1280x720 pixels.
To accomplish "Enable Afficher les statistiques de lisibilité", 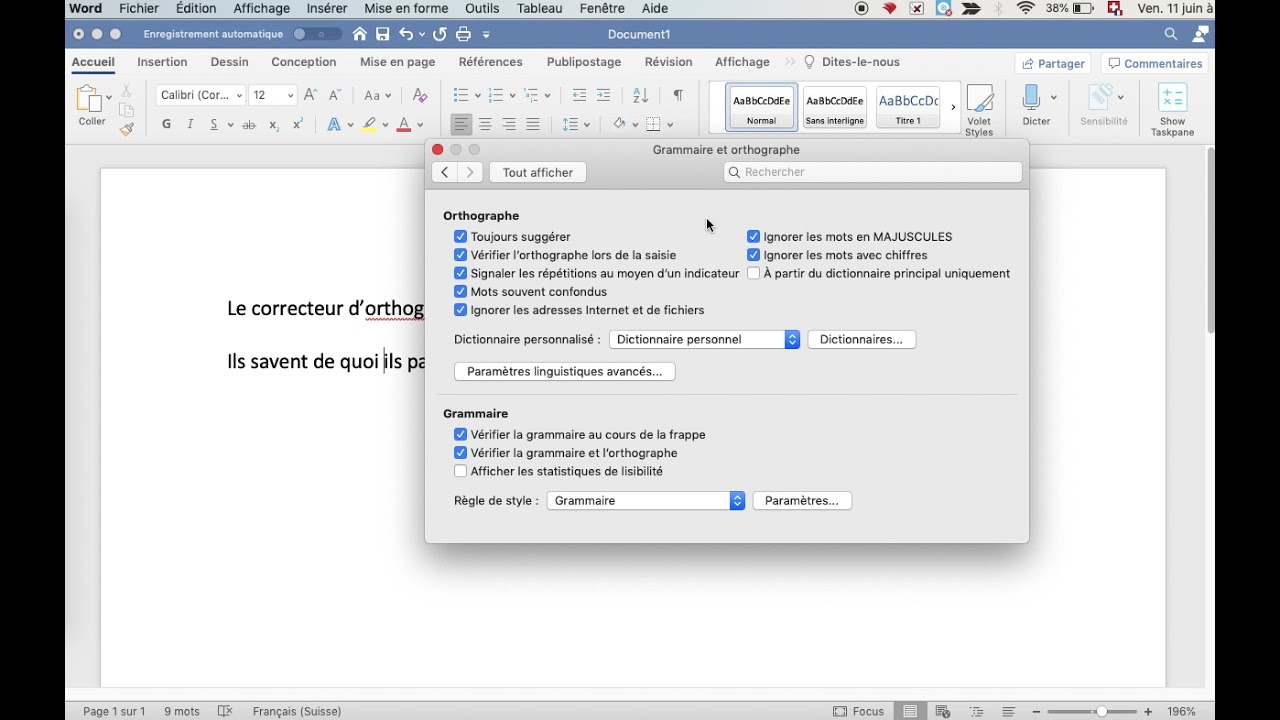I will (x=461, y=471).
